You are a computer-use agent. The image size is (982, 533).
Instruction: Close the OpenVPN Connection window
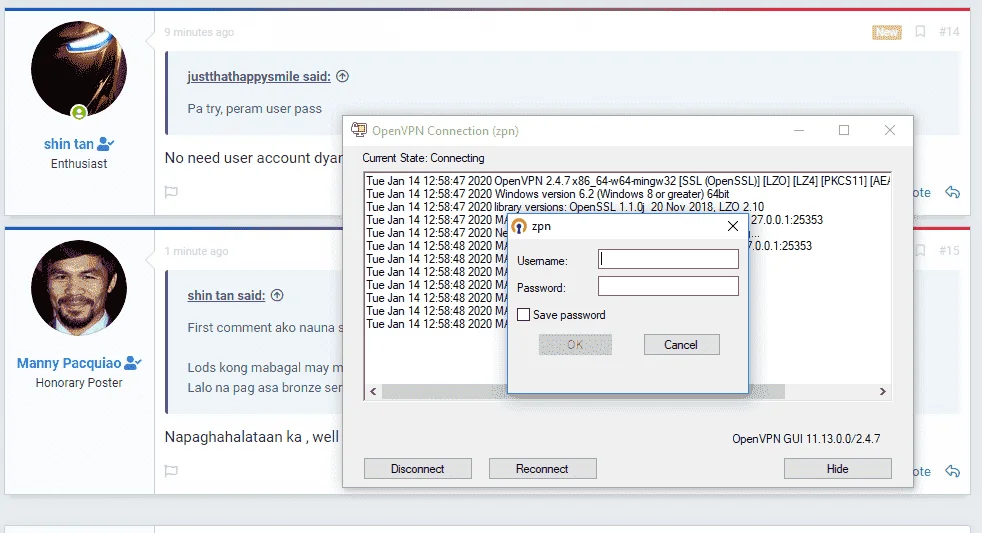click(x=890, y=130)
